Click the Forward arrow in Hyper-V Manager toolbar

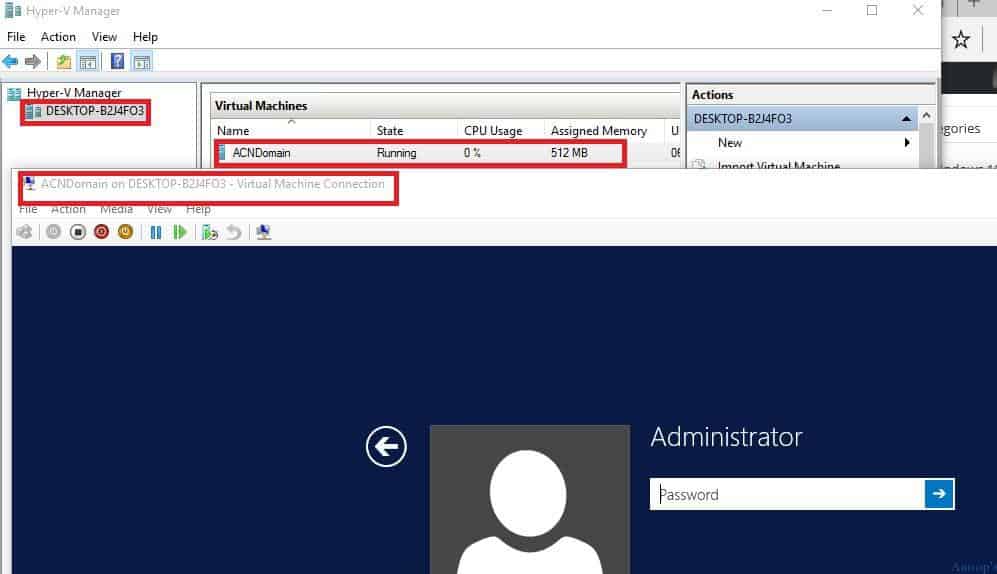coord(32,62)
